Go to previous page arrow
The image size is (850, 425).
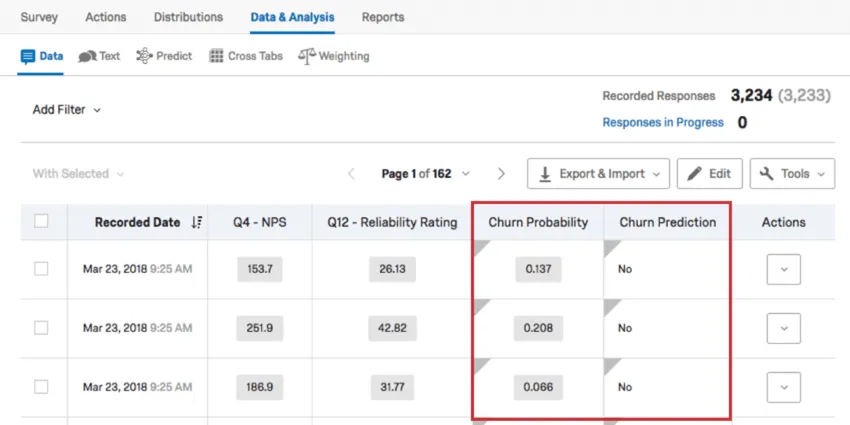pos(351,174)
